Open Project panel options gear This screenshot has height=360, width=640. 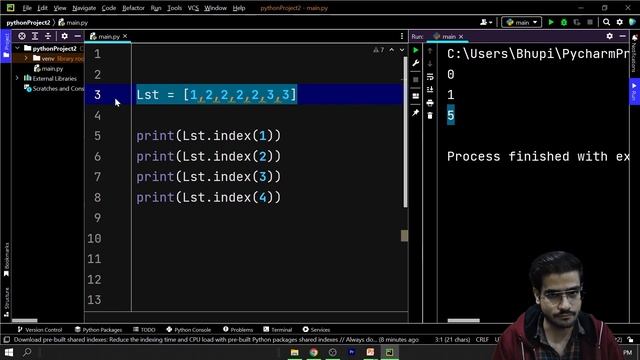click(x=64, y=36)
